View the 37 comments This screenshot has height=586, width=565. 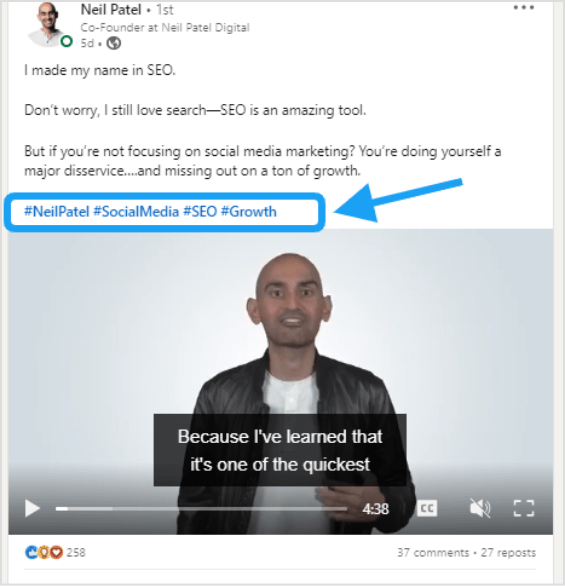(433, 552)
